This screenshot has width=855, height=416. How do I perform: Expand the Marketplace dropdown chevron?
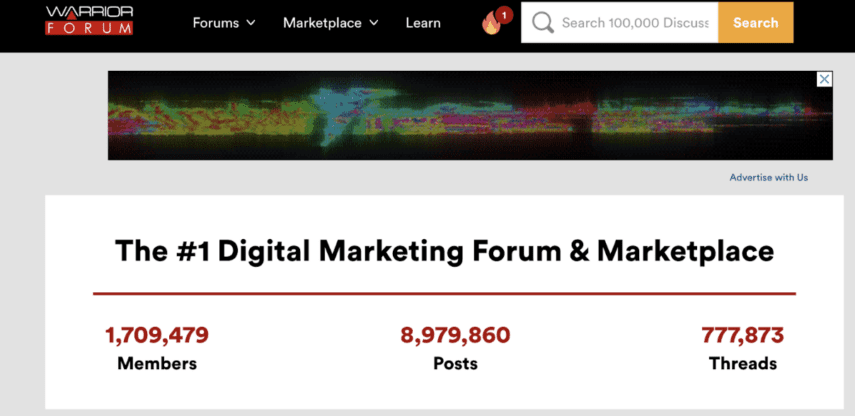374,23
